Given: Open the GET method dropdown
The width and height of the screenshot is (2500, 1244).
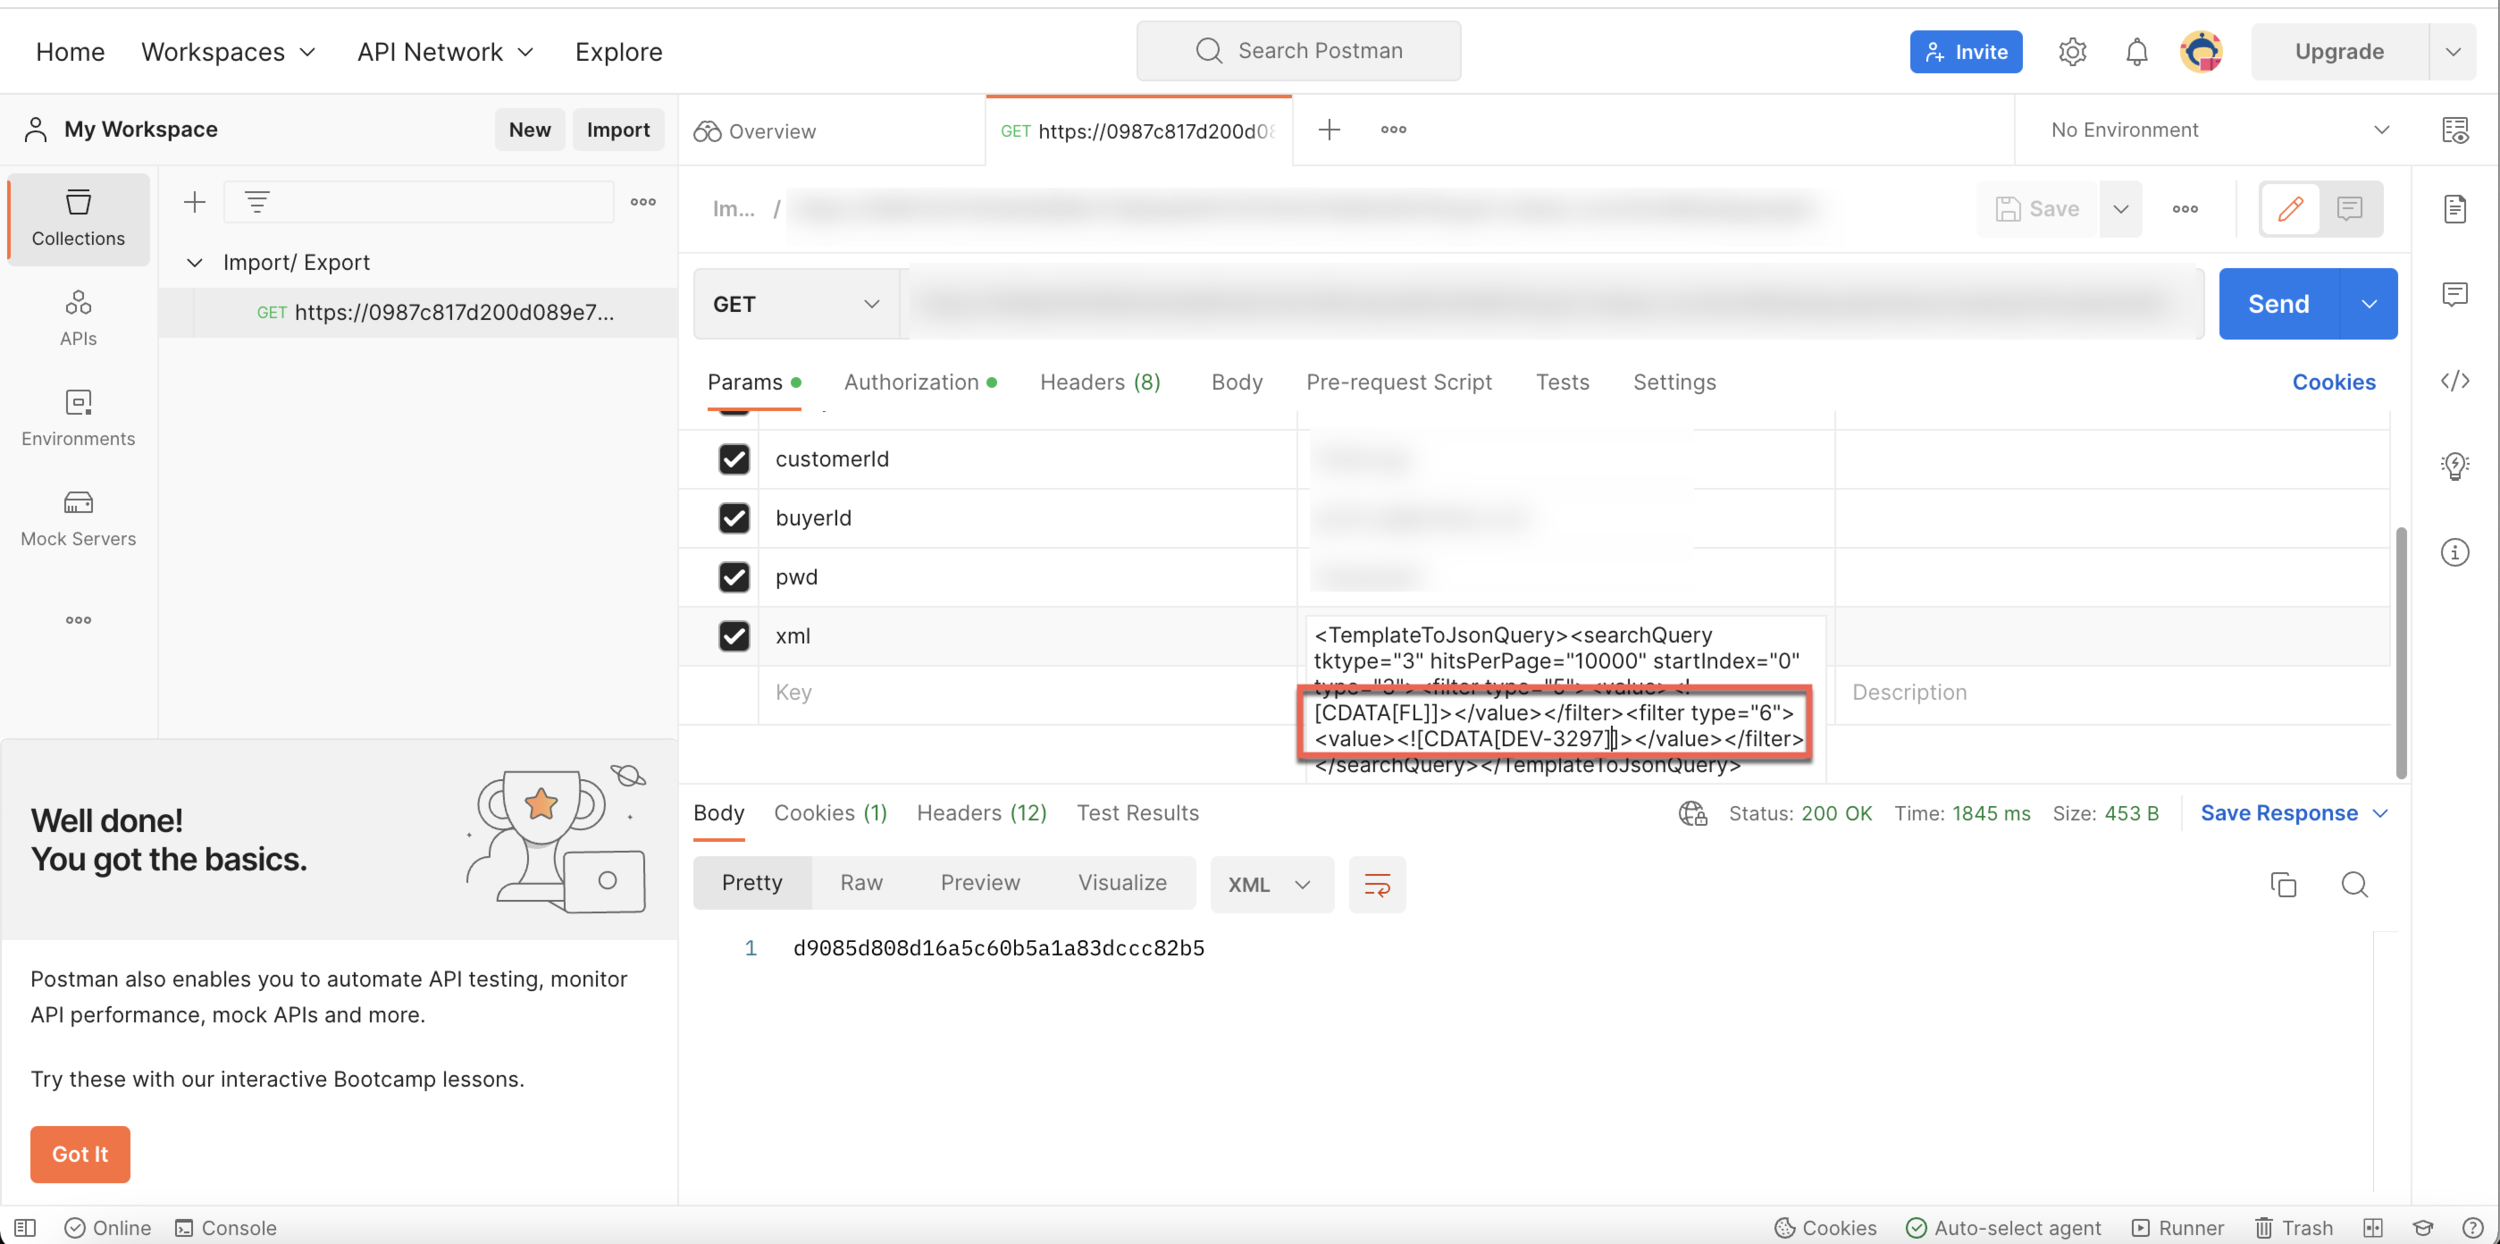Looking at the screenshot, I should [796, 304].
